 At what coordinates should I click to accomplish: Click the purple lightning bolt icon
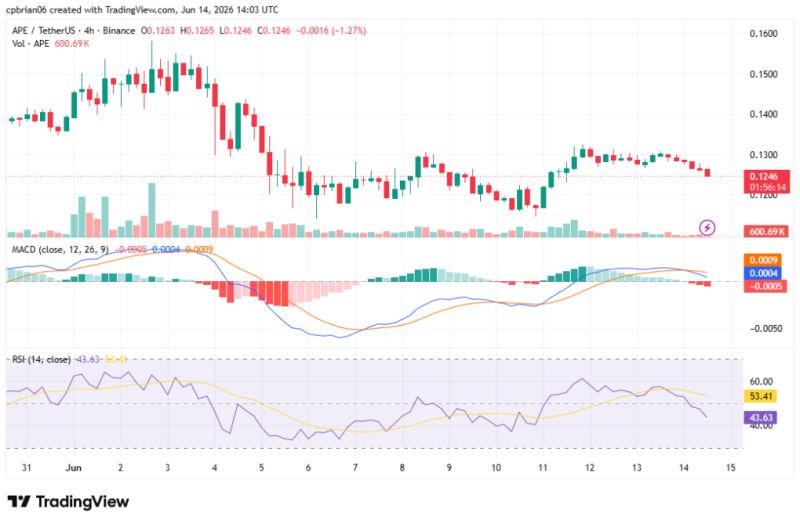pyautogui.click(x=707, y=227)
